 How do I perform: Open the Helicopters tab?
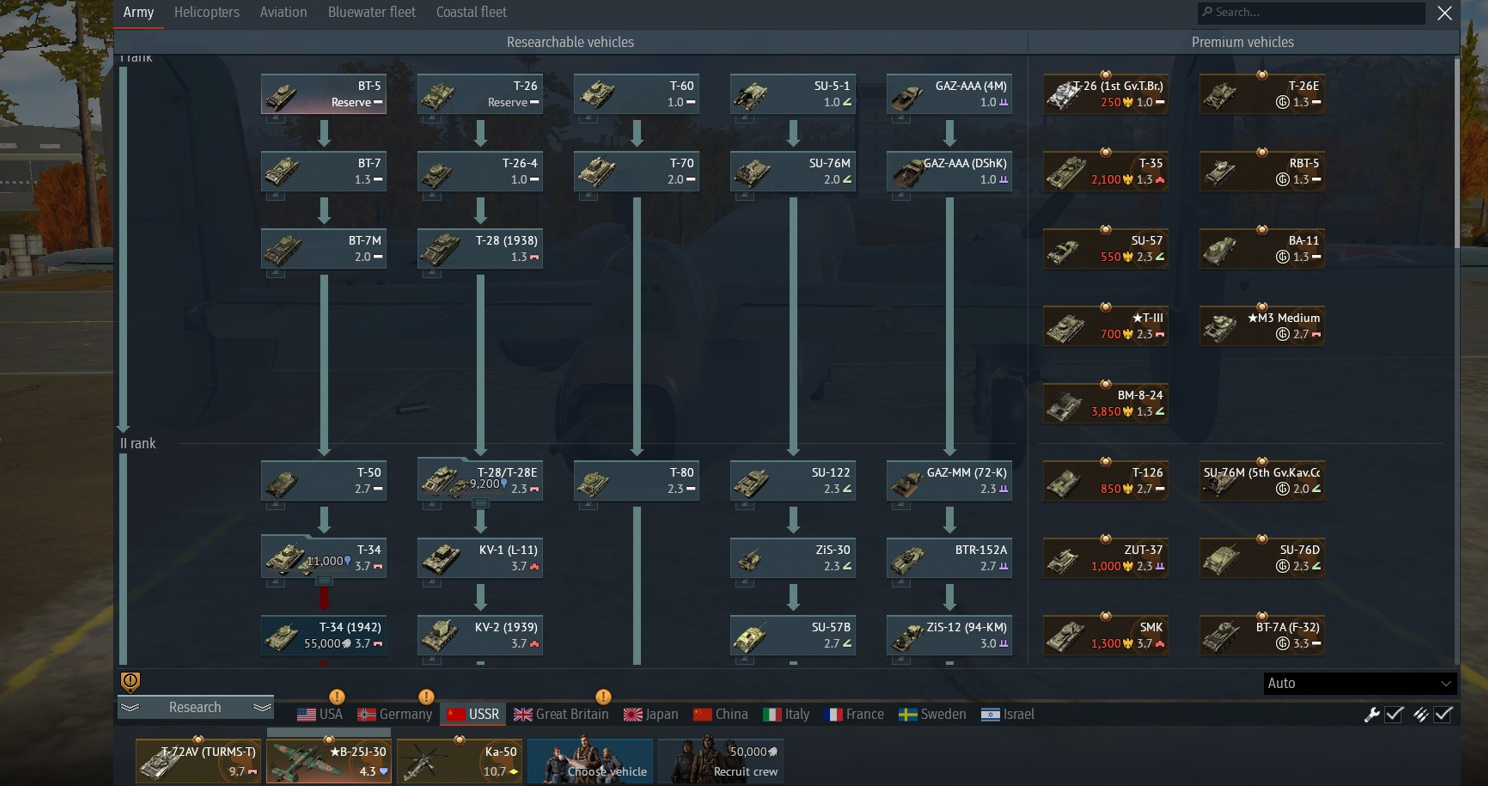207,13
